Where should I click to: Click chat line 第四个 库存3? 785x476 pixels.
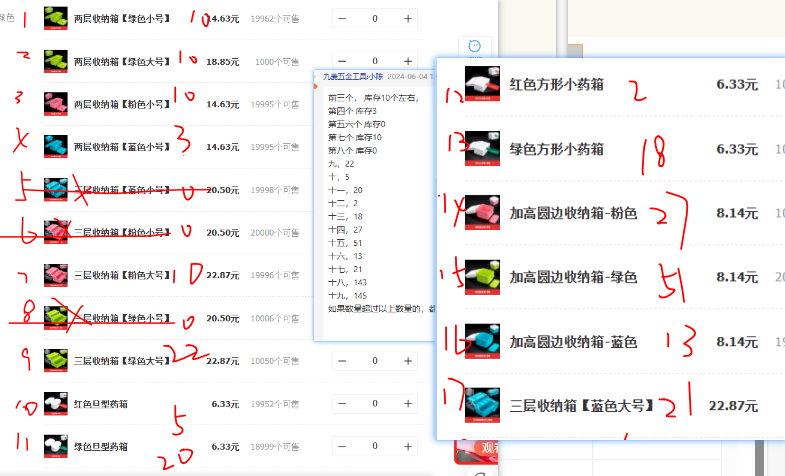click(352, 111)
